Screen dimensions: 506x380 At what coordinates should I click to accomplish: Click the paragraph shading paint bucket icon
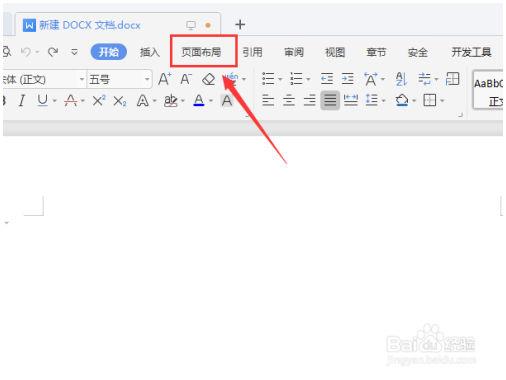[x=402, y=100]
